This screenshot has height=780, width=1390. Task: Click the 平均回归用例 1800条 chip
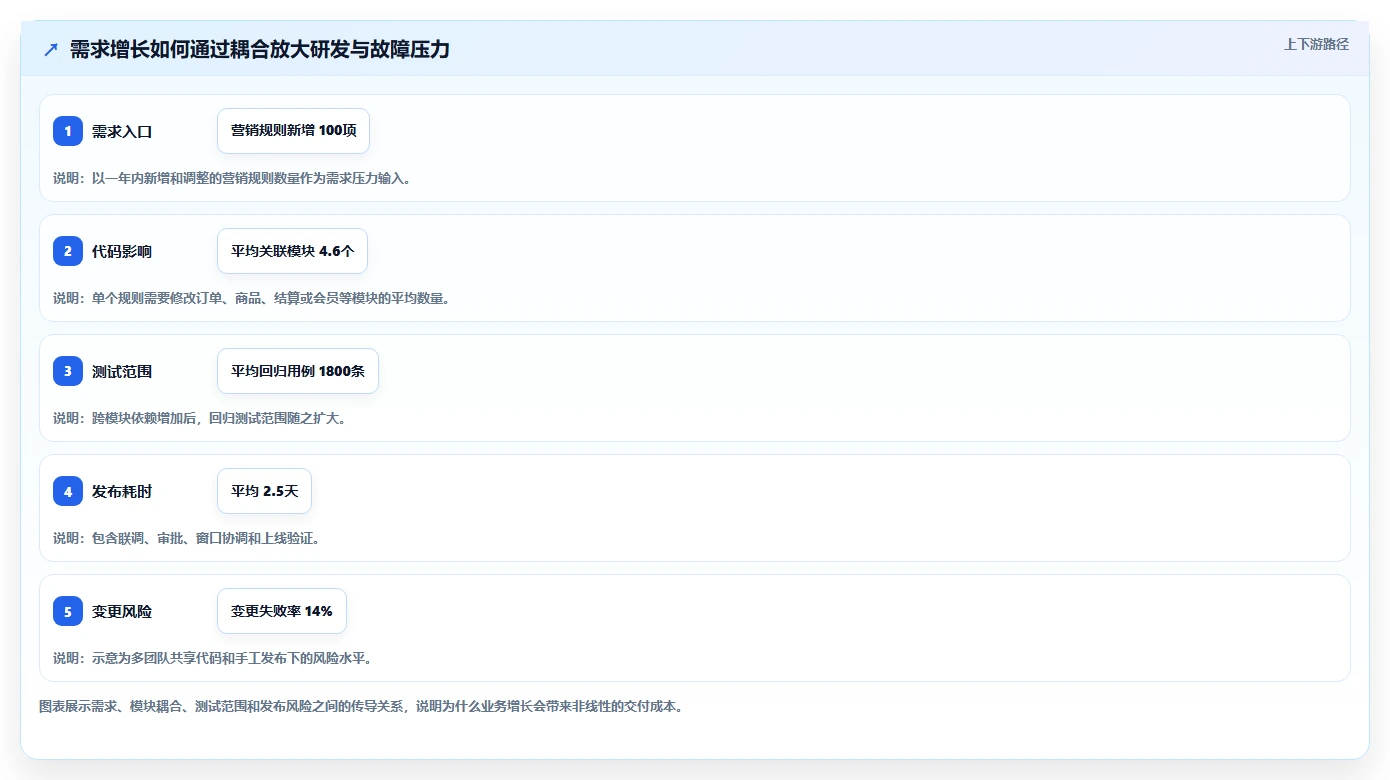coord(298,371)
